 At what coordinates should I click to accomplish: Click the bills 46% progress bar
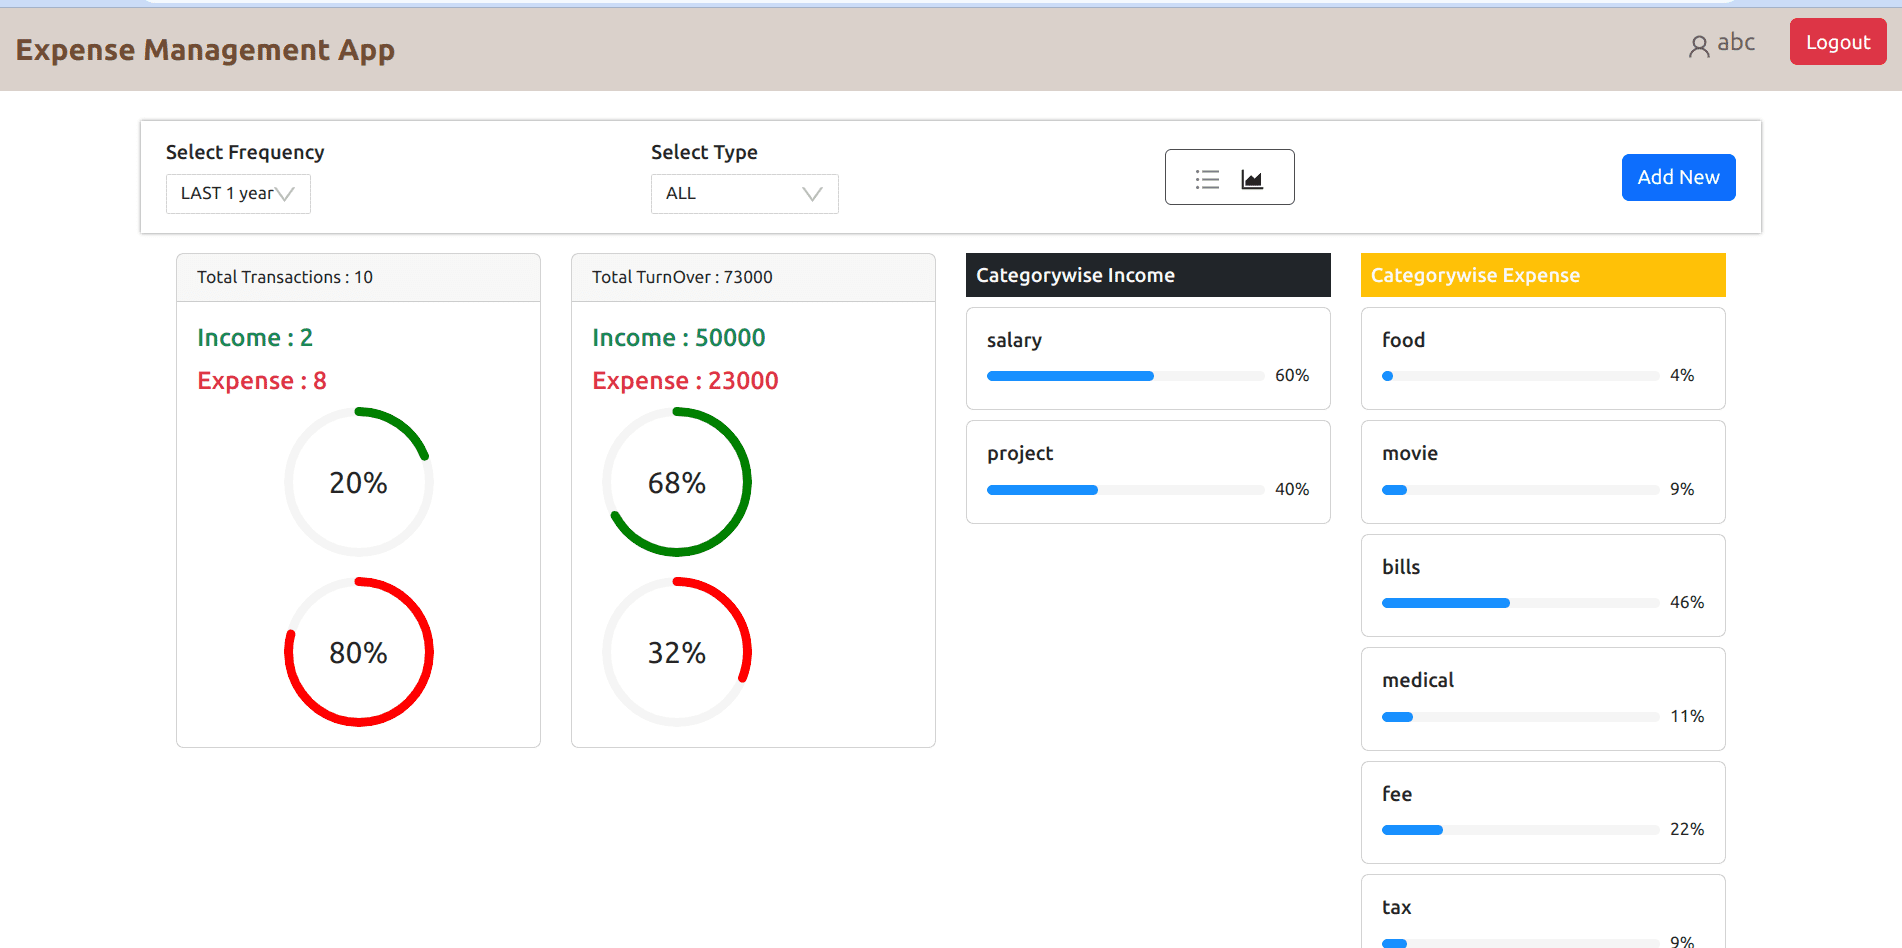(1520, 603)
